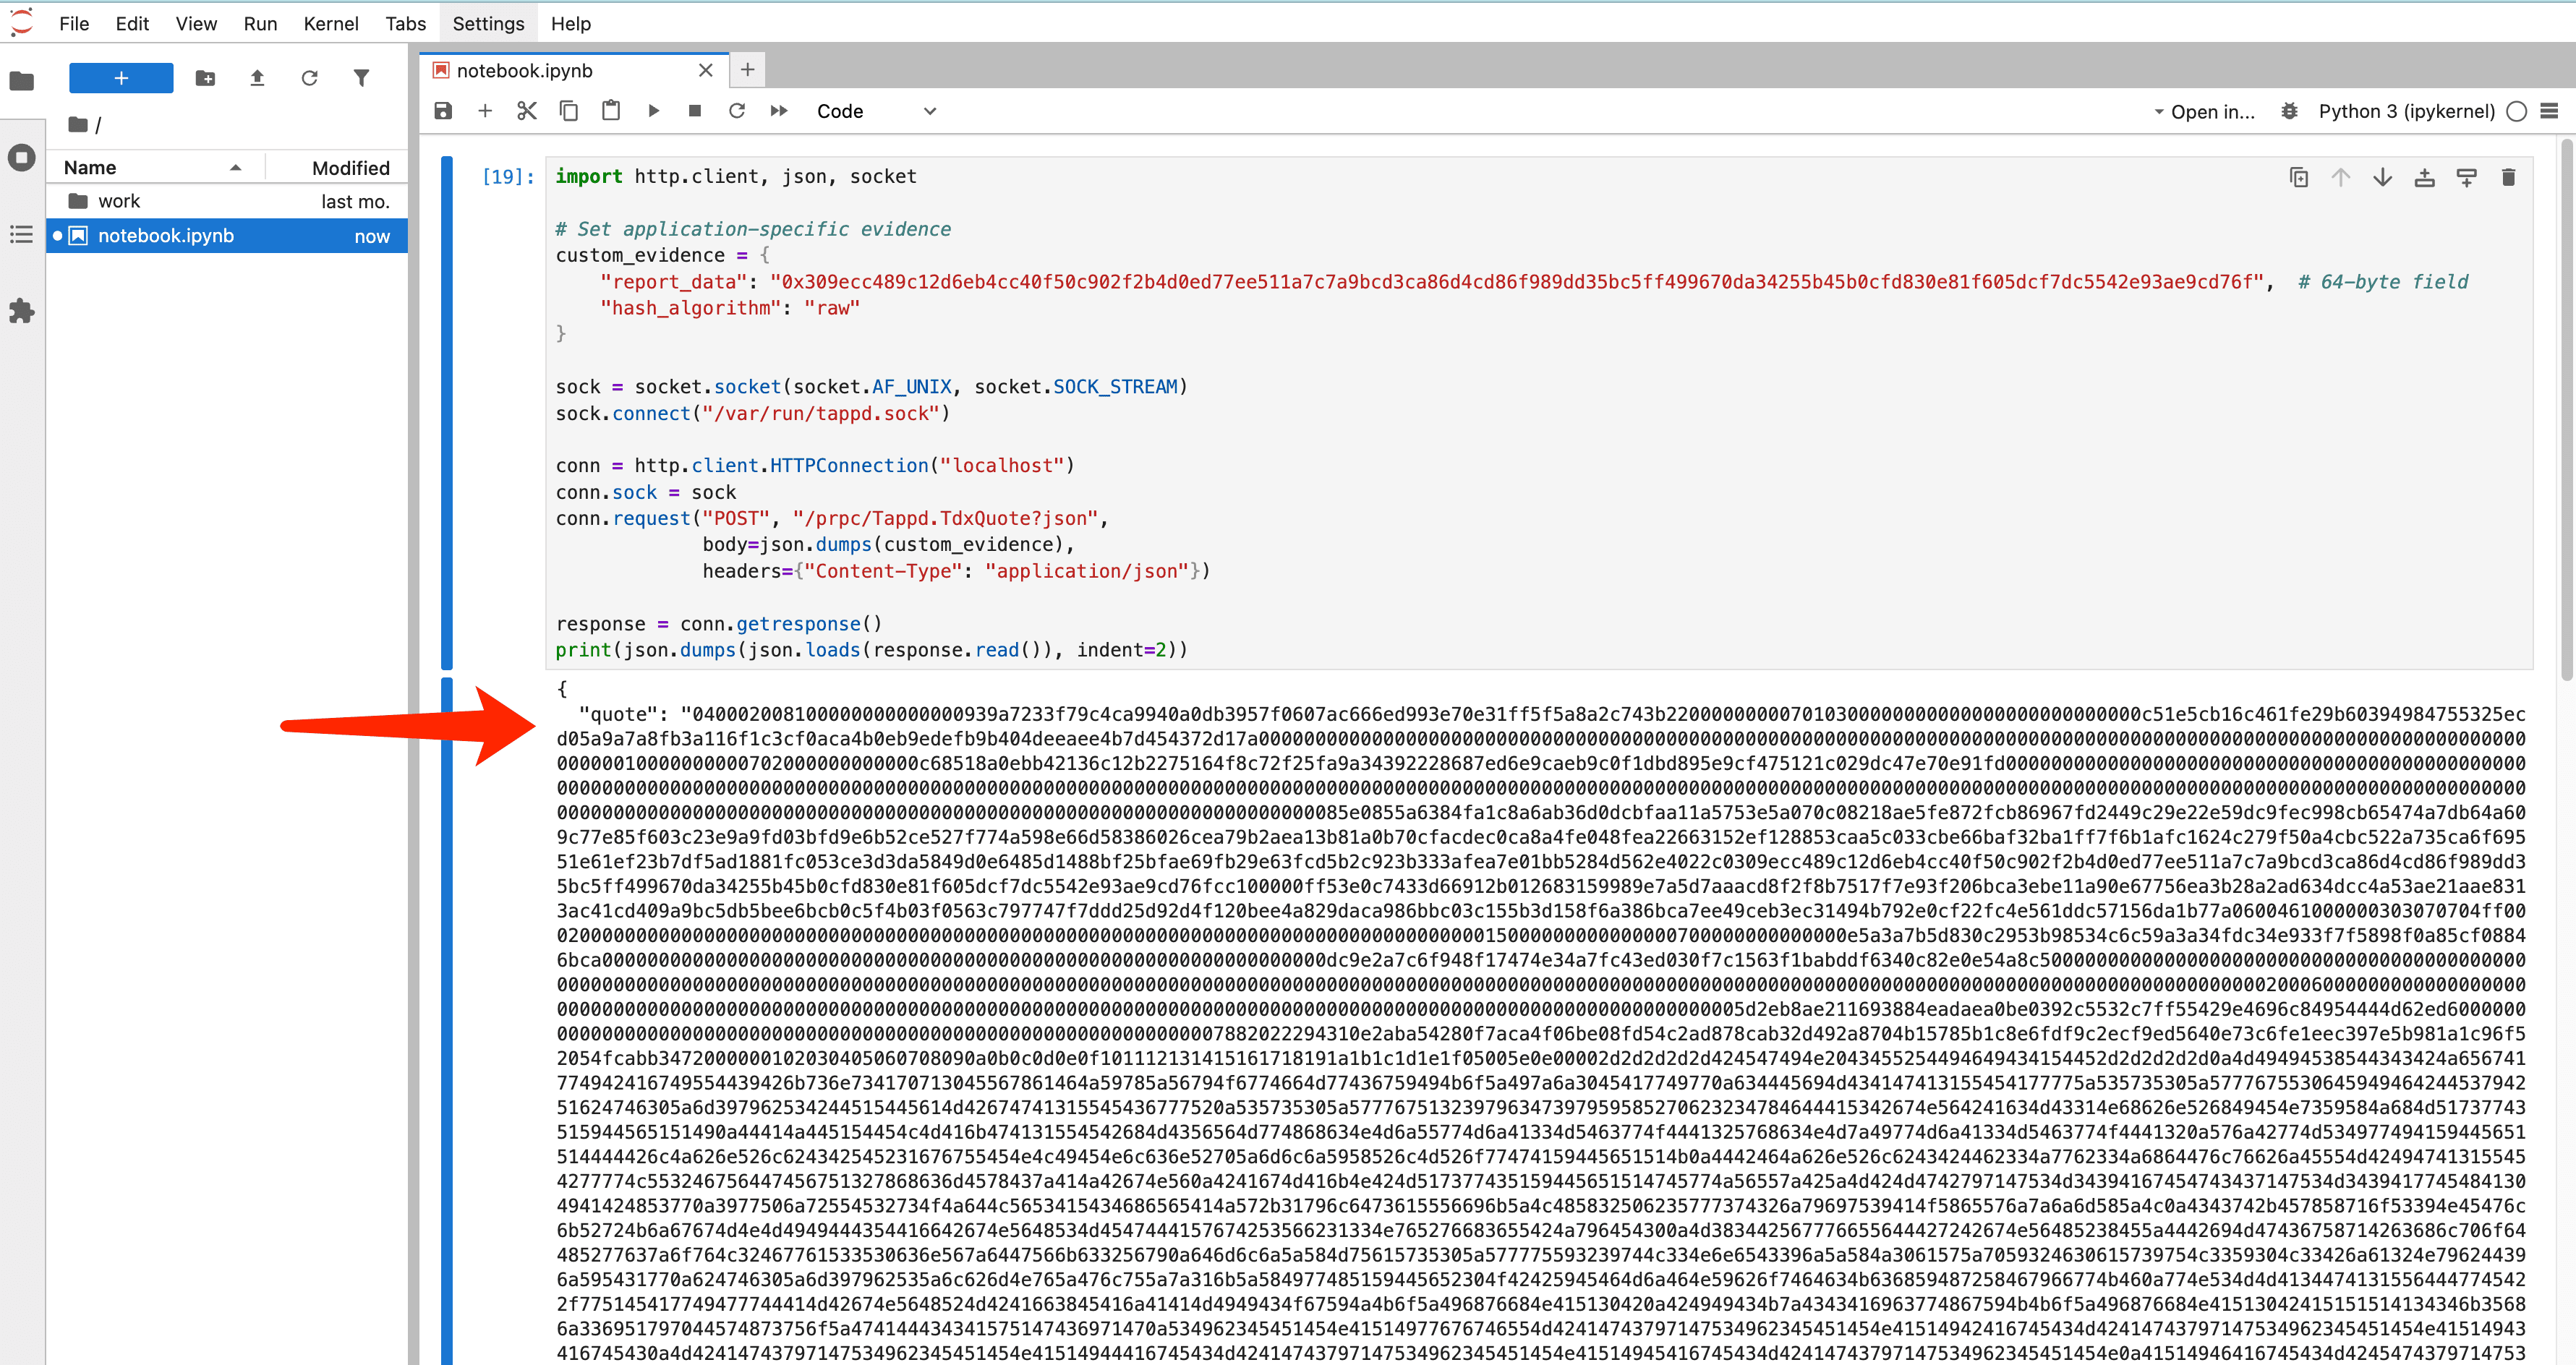Save the notebook with the disk icon
2576x1365 pixels.
[x=443, y=111]
